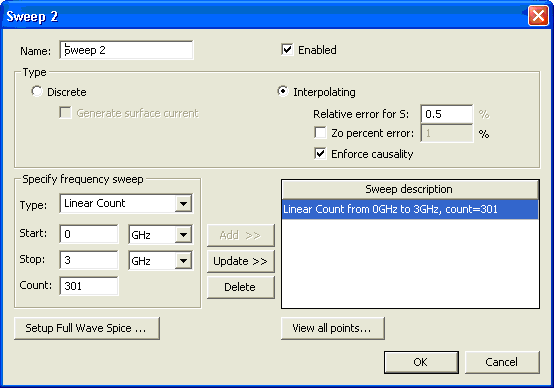
Task: Edit the Relative error for S field
Action: pos(447,114)
